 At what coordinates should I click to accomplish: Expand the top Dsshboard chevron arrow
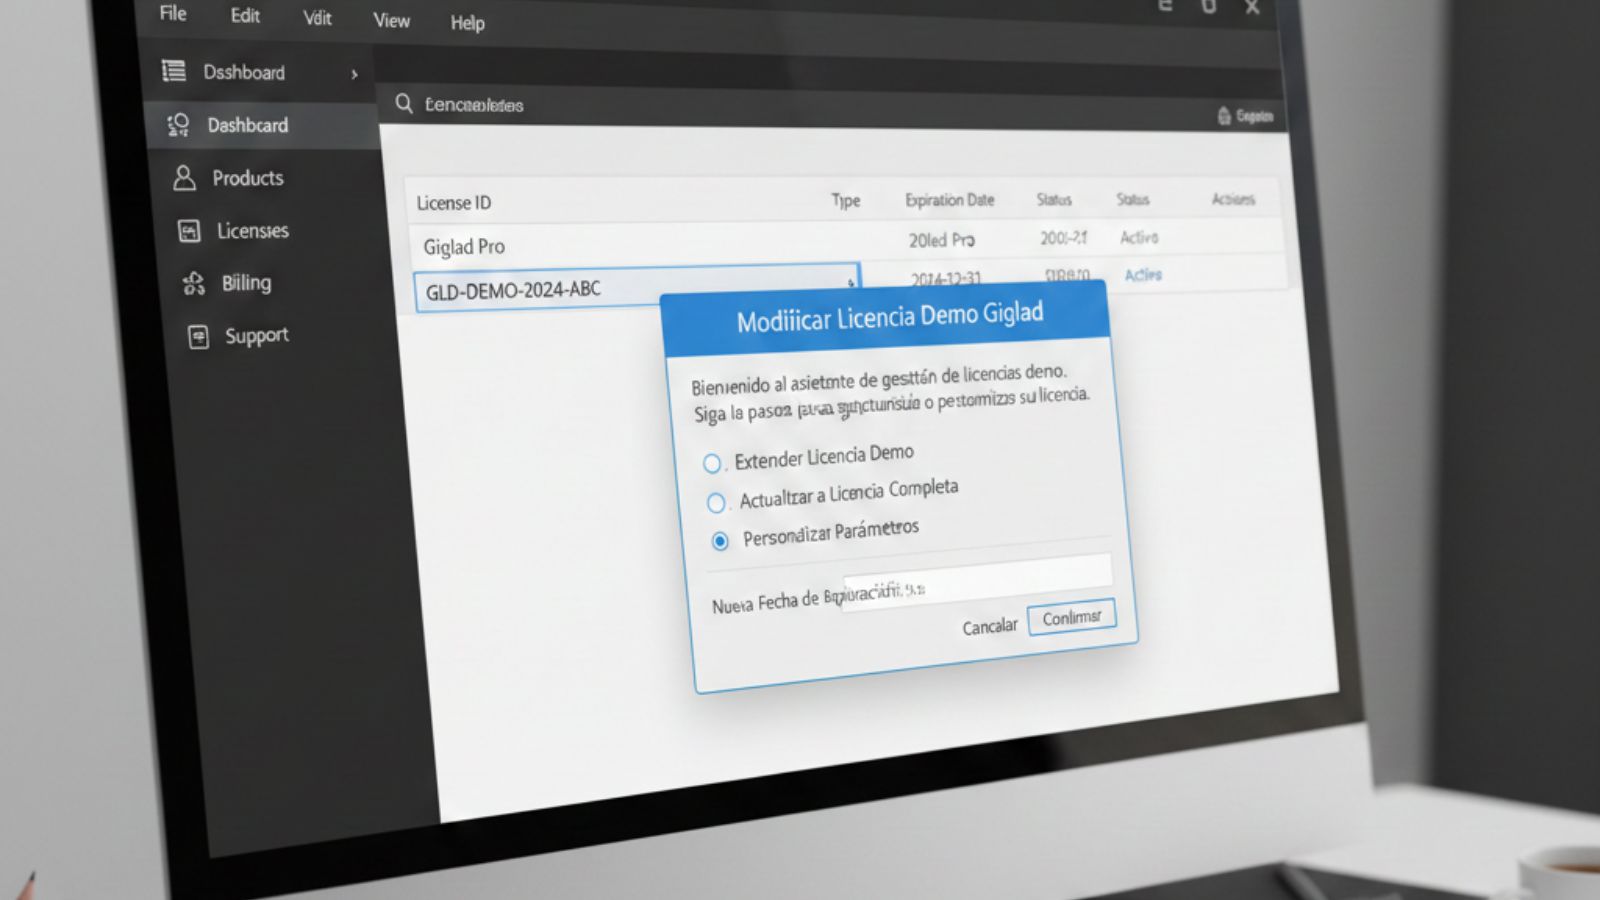pyautogui.click(x=354, y=74)
